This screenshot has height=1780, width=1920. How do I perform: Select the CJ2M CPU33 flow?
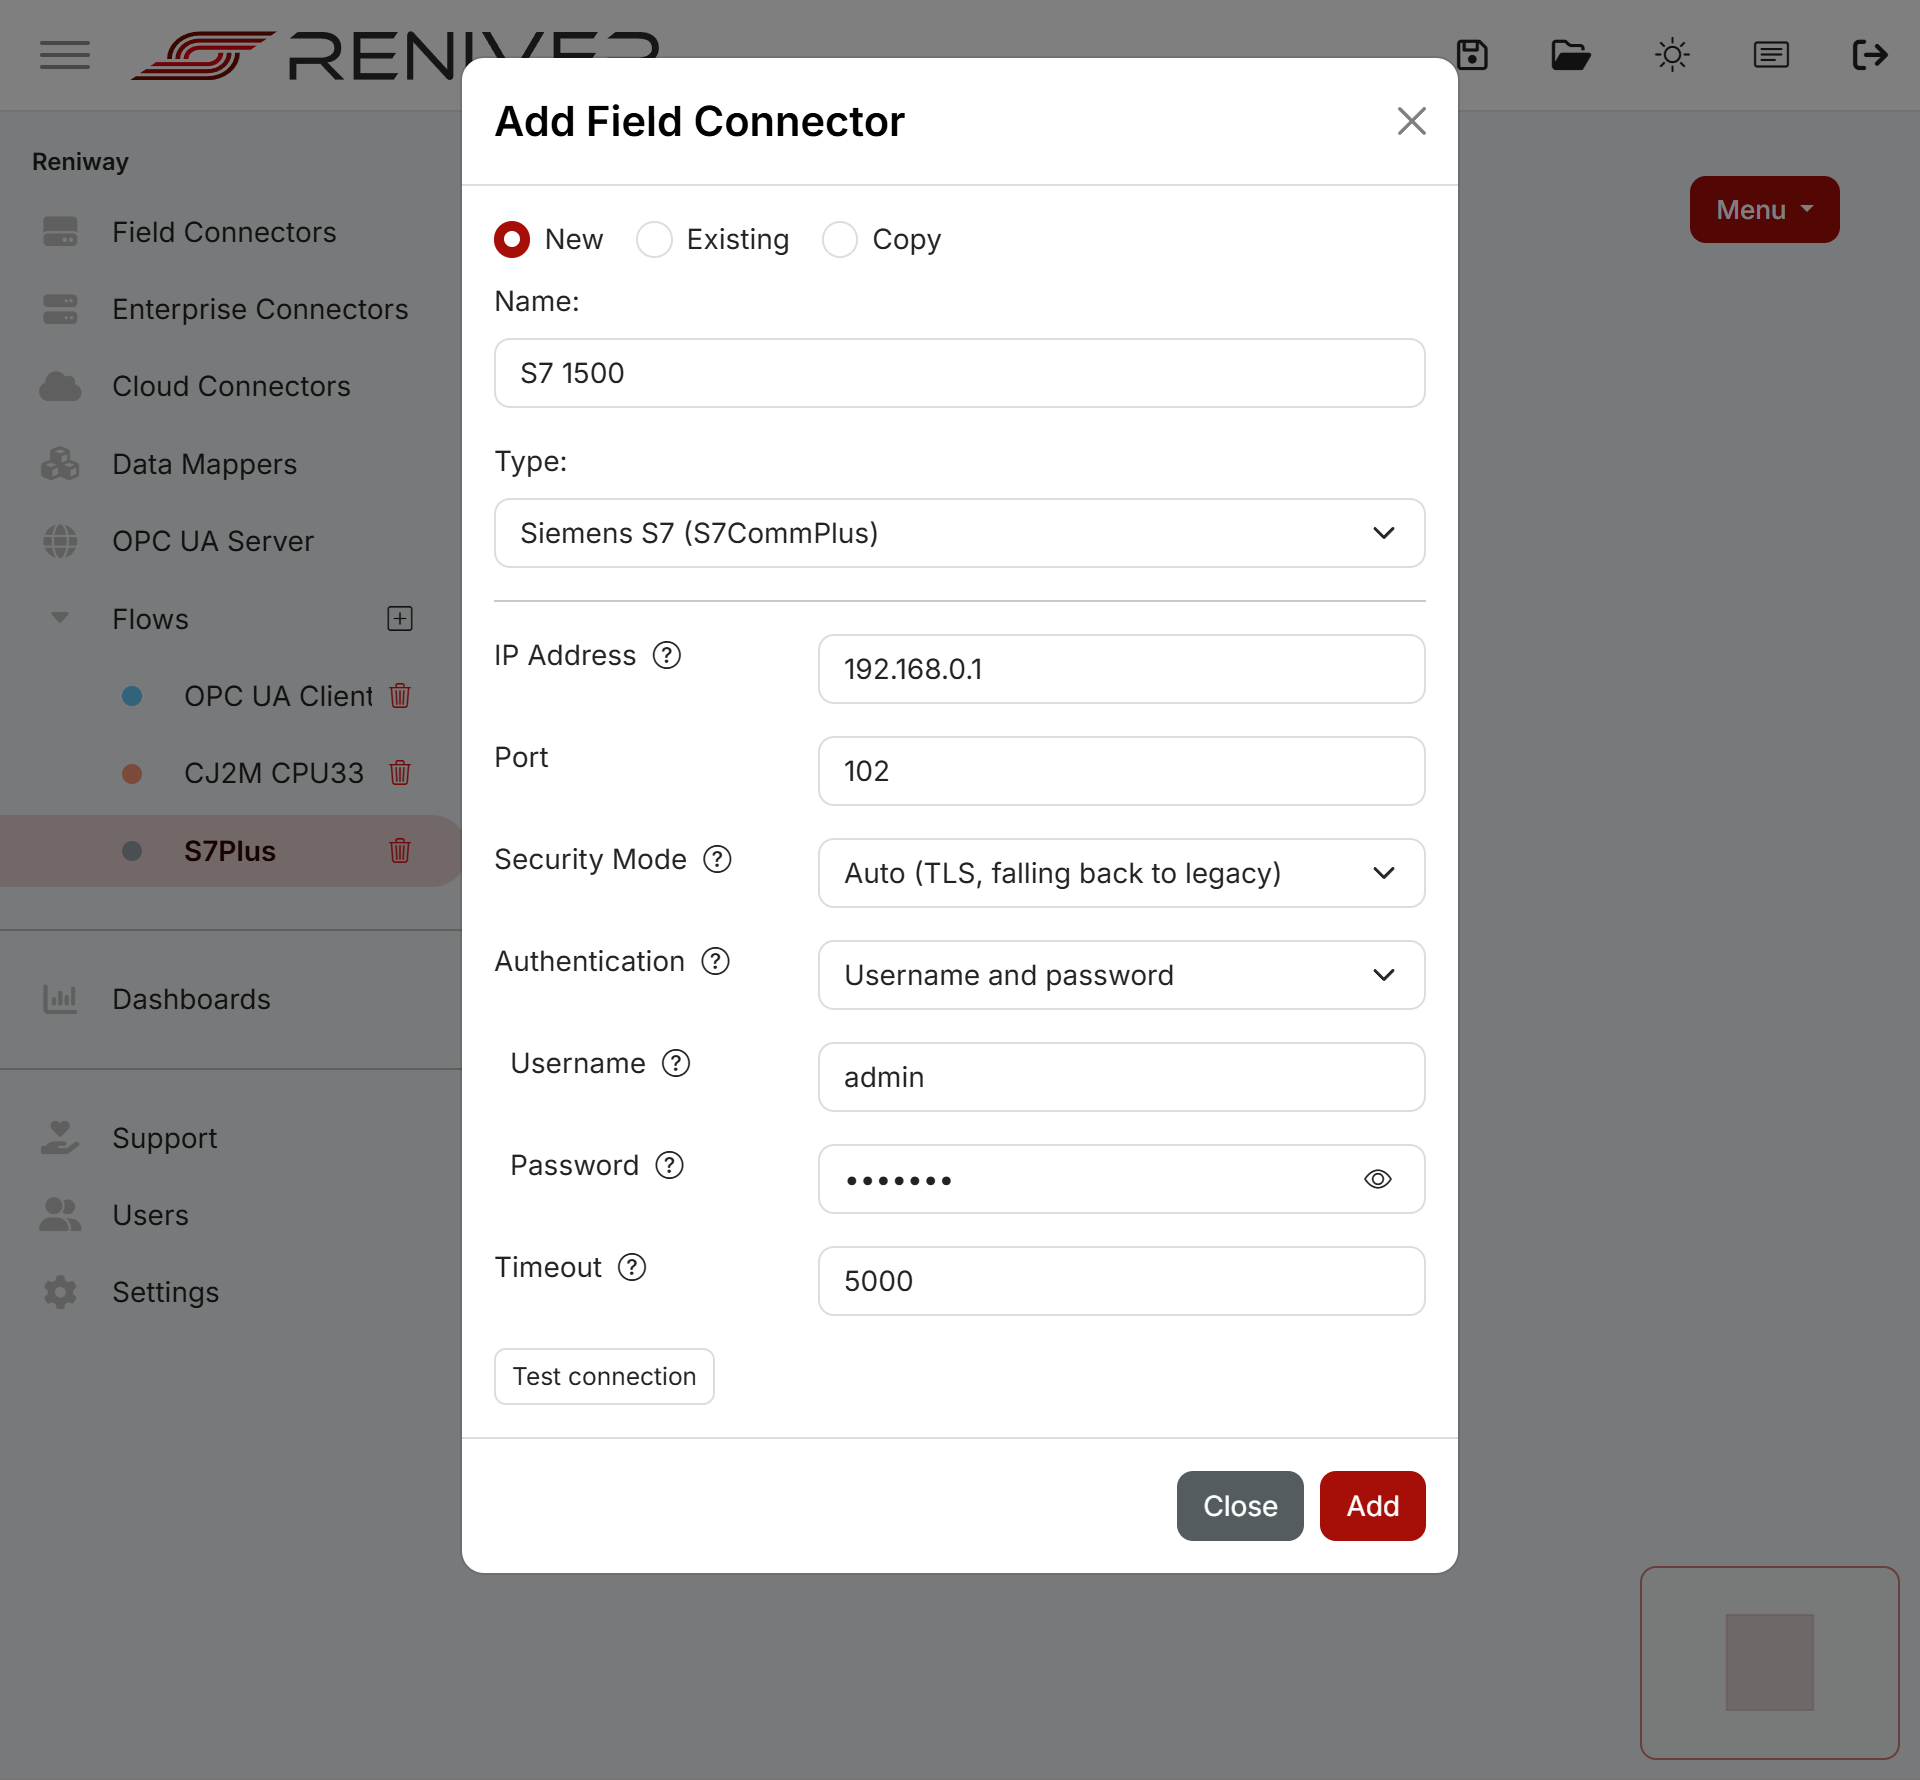click(274, 773)
